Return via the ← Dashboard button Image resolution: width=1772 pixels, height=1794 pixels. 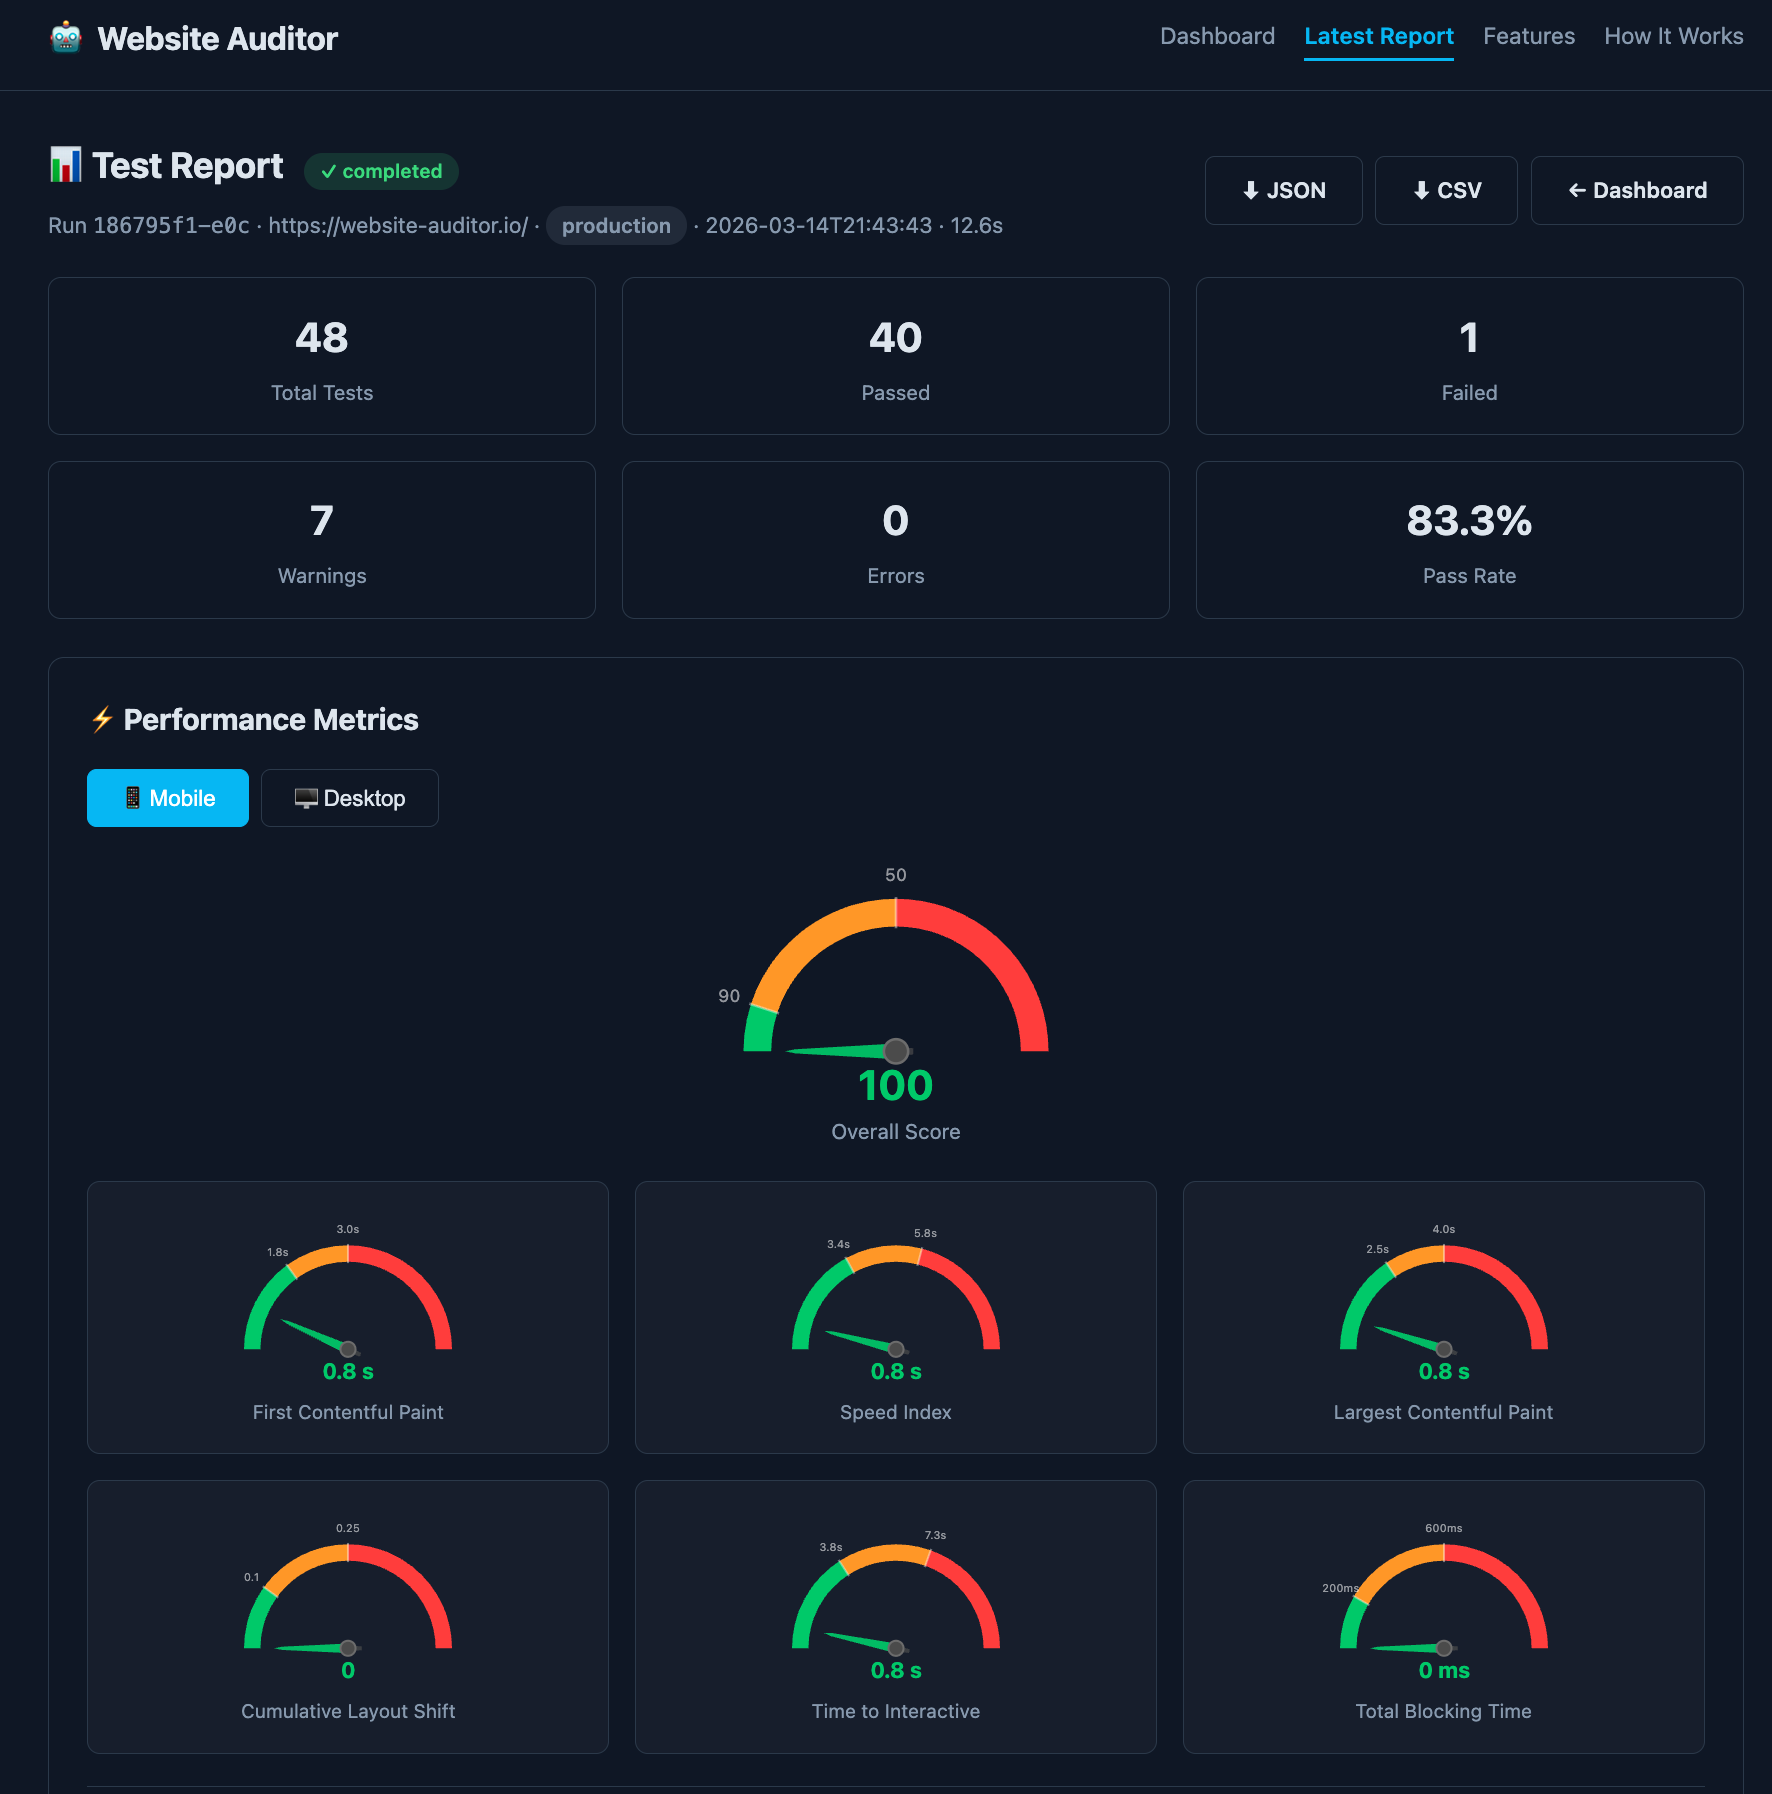(x=1637, y=190)
